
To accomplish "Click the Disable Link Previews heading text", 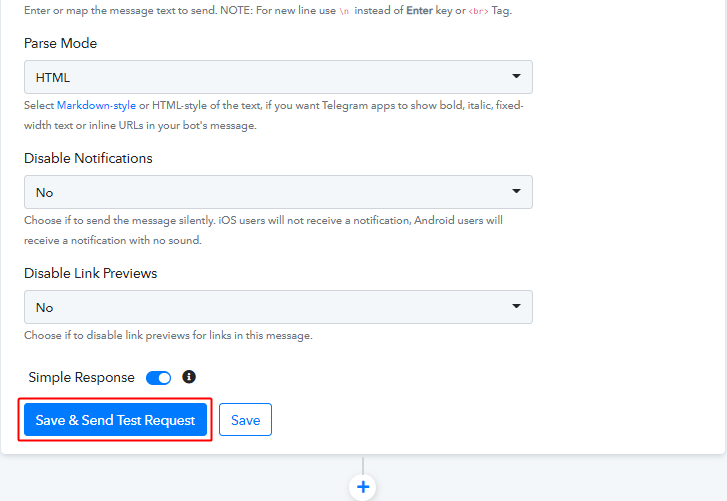I will 90,273.
